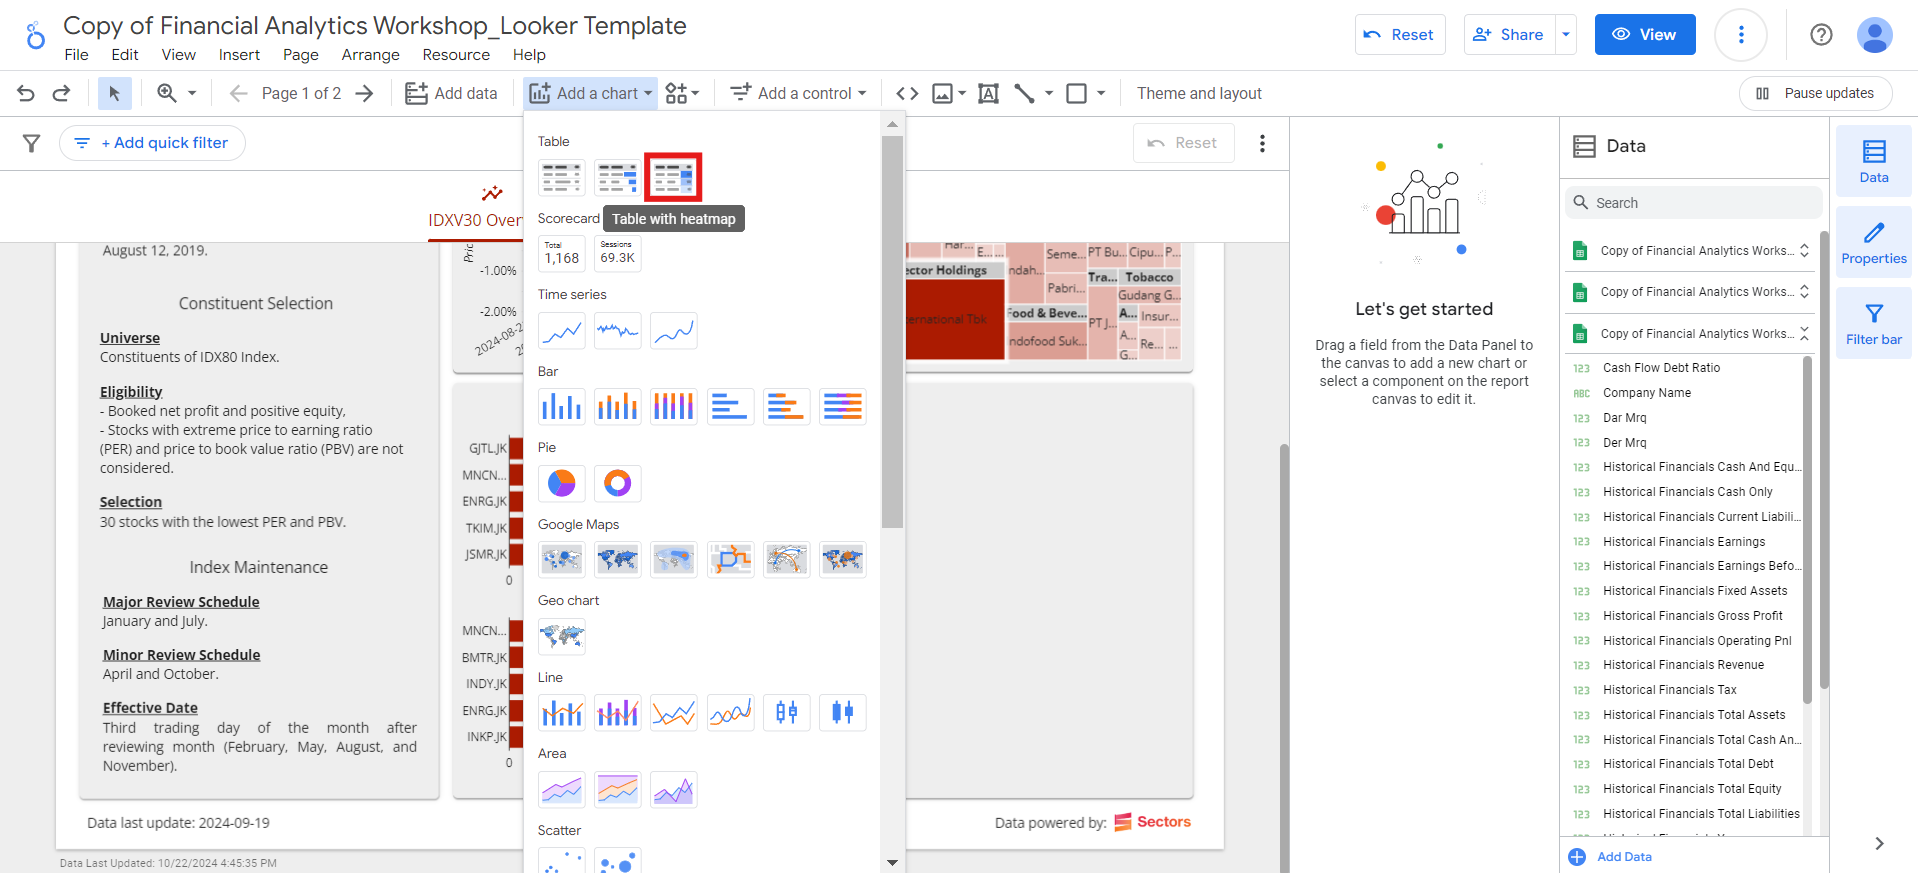This screenshot has height=873, width=1918.
Task: Click the undo arrow icon
Action: [x=26, y=93]
